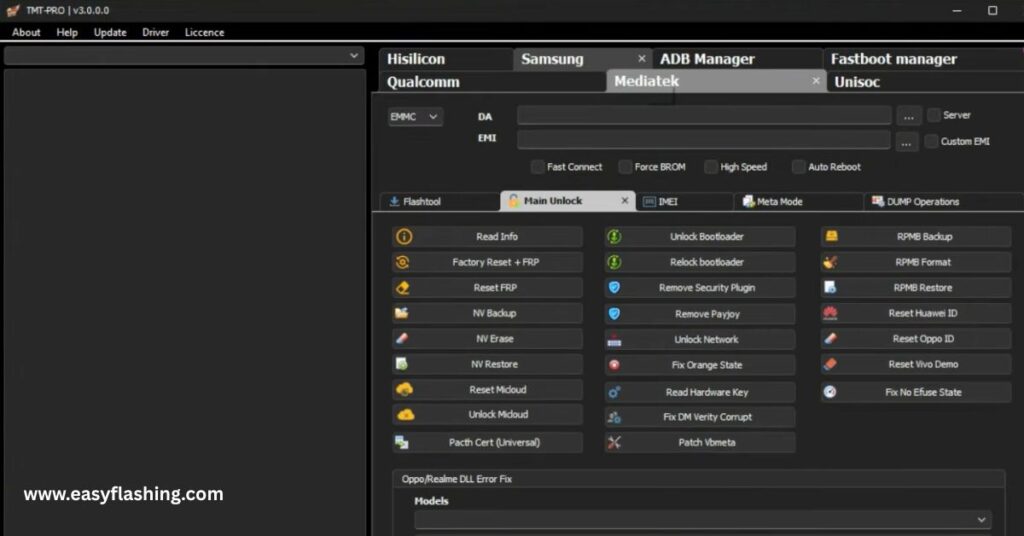The width and height of the screenshot is (1024, 536).
Task: Click the Read Hardware Key icon
Action: (x=614, y=392)
